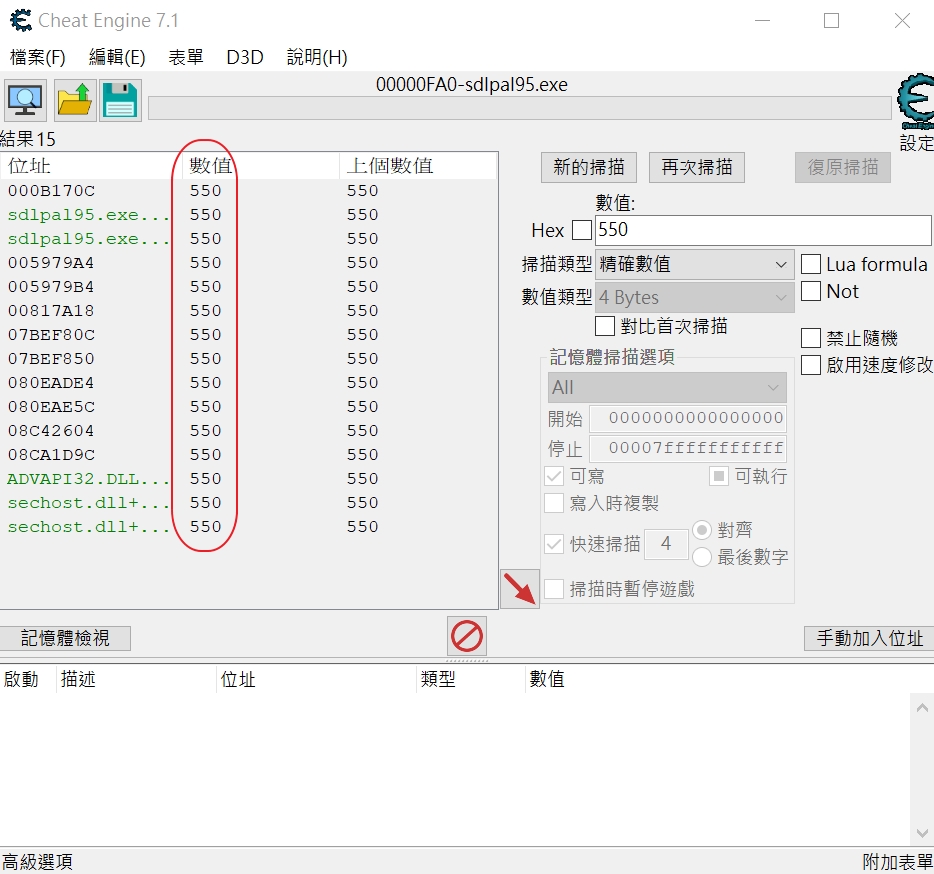Click 高級選項 in the status bar

[x=37, y=861]
